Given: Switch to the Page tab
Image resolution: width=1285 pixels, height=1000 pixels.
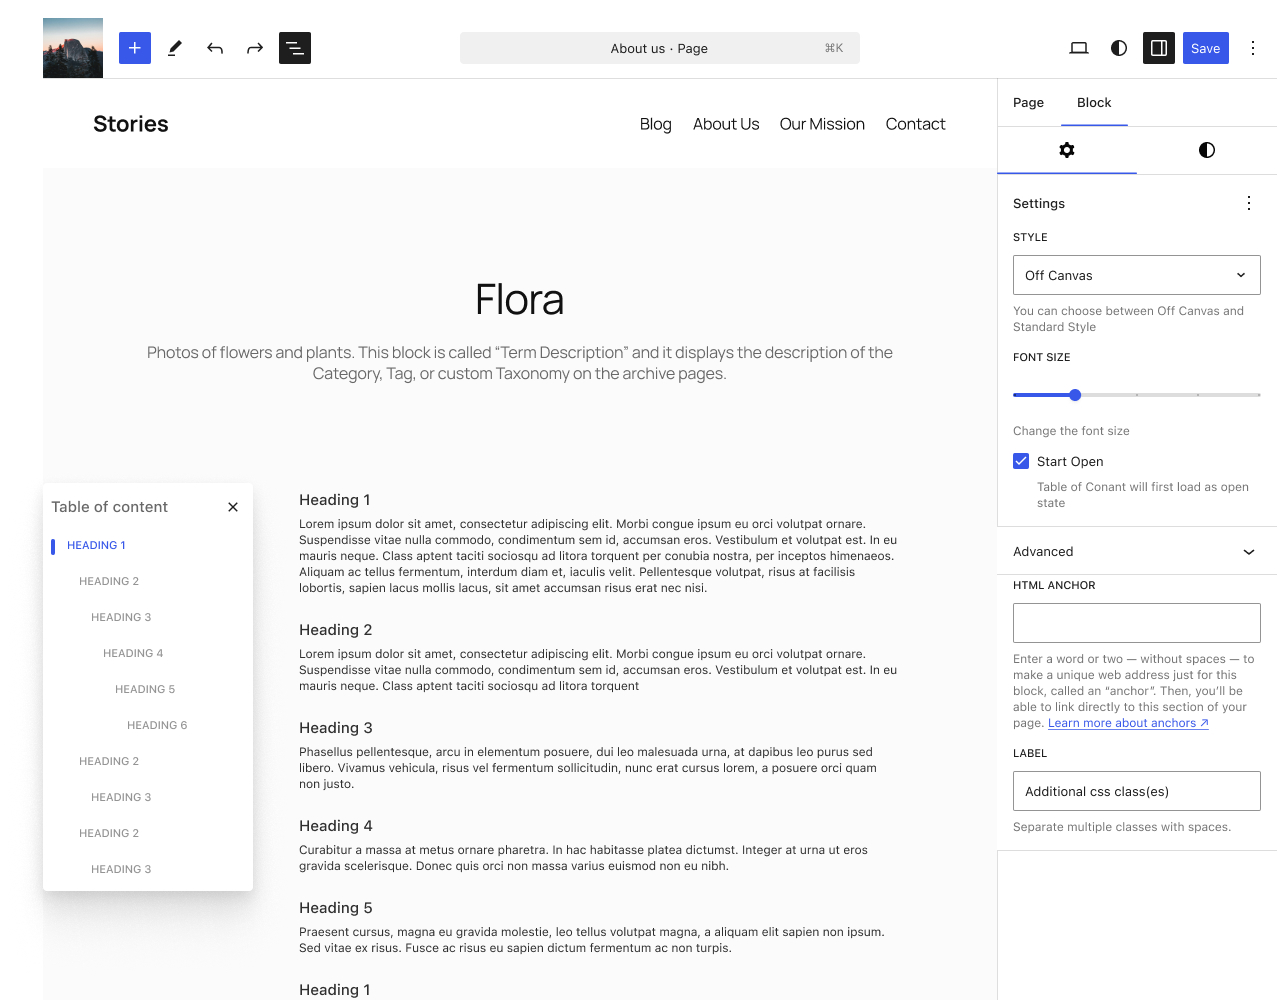Looking at the screenshot, I should [1028, 102].
